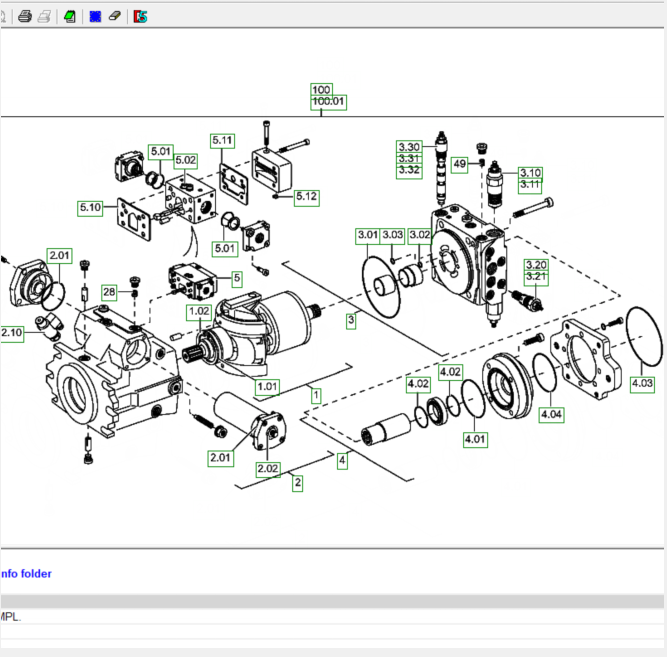
Task: Select part callout 100 at diagram top
Action: [x=321, y=90]
